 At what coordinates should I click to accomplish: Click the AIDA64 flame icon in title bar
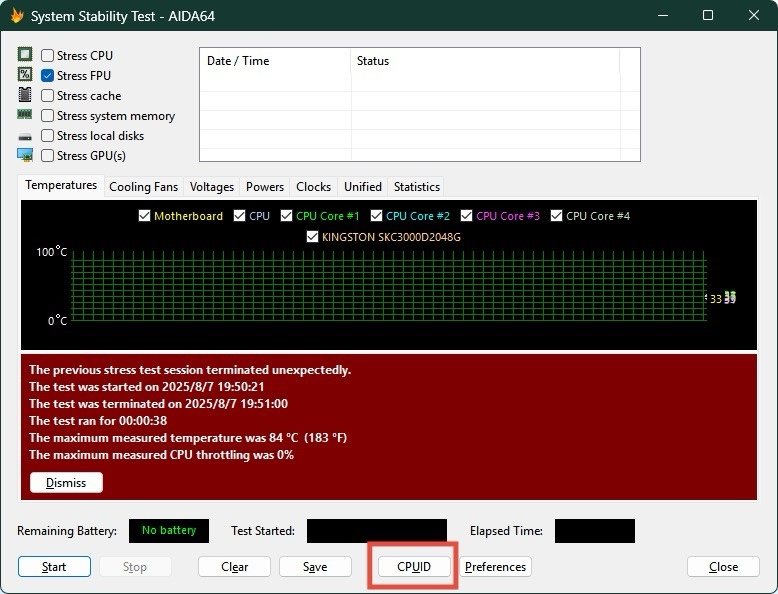(16, 16)
